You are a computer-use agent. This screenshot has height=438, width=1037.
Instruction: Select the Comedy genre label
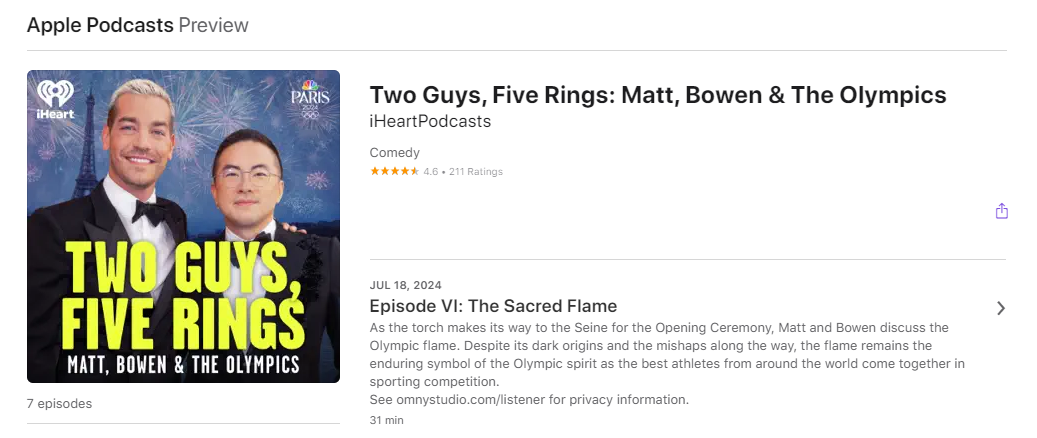point(395,153)
